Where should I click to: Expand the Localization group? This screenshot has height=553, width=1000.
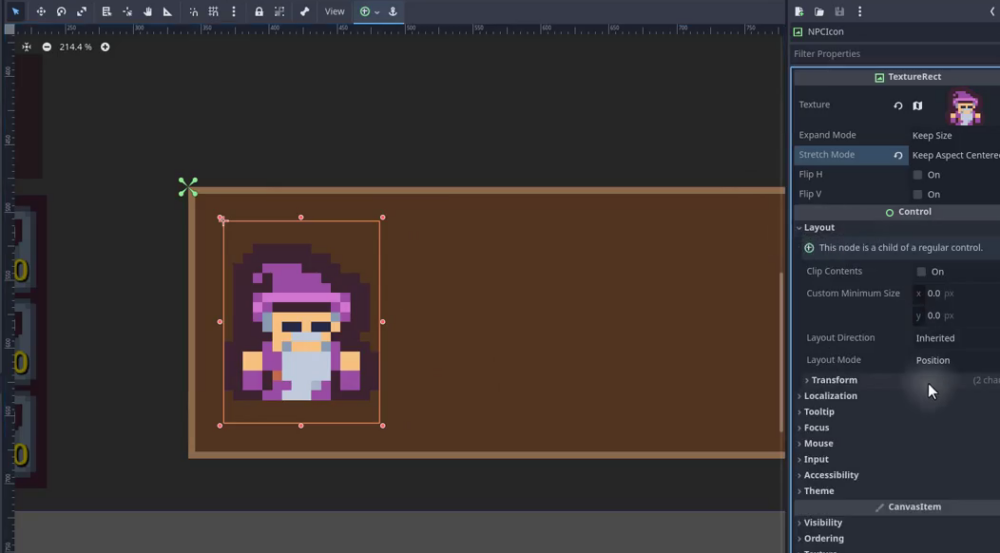tap(830, 396)
